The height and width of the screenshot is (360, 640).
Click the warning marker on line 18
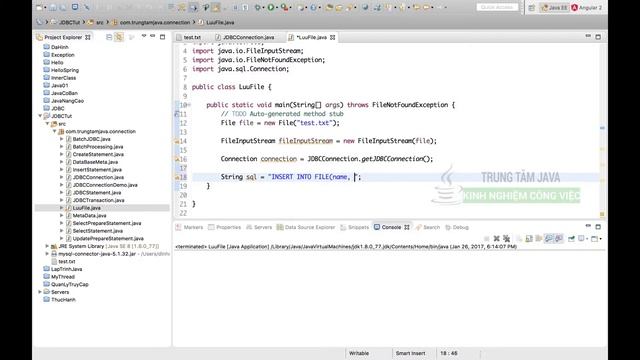[x=177, y=177]
